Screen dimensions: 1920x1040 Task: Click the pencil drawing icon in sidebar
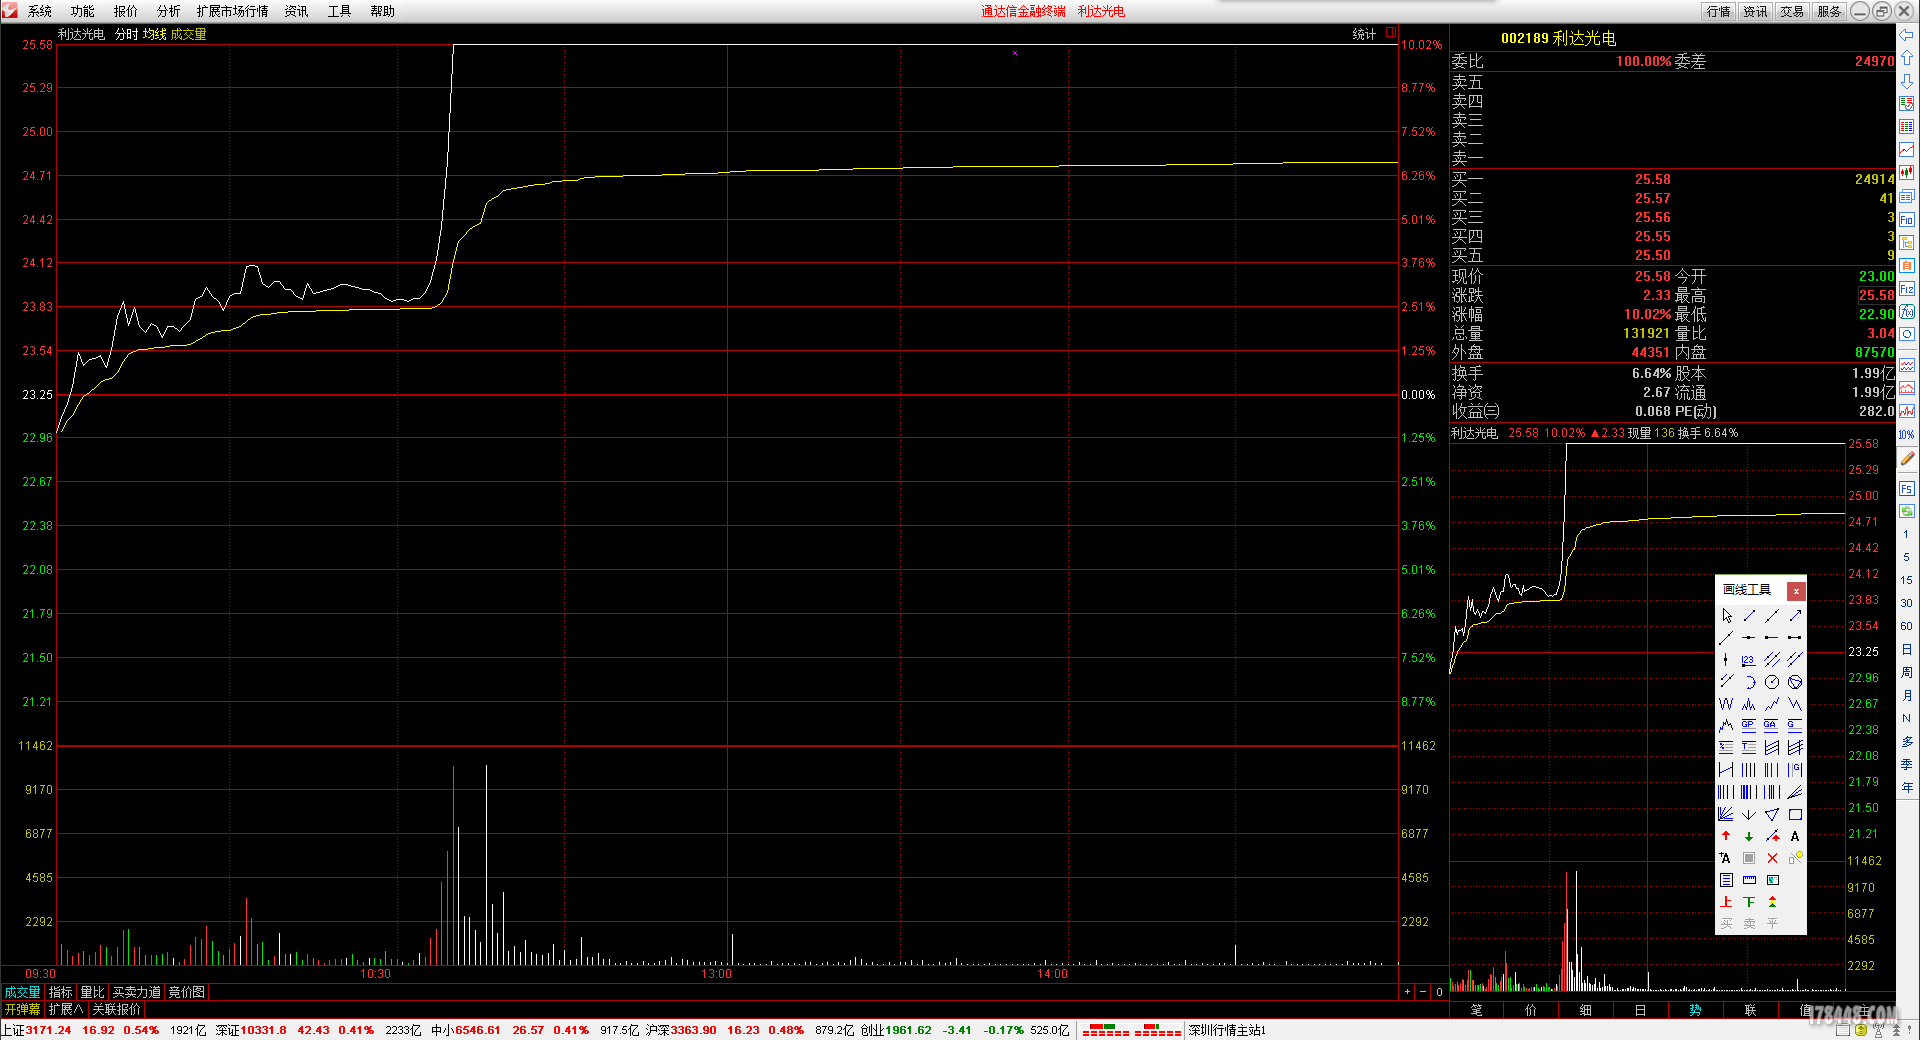(1906, 459)
